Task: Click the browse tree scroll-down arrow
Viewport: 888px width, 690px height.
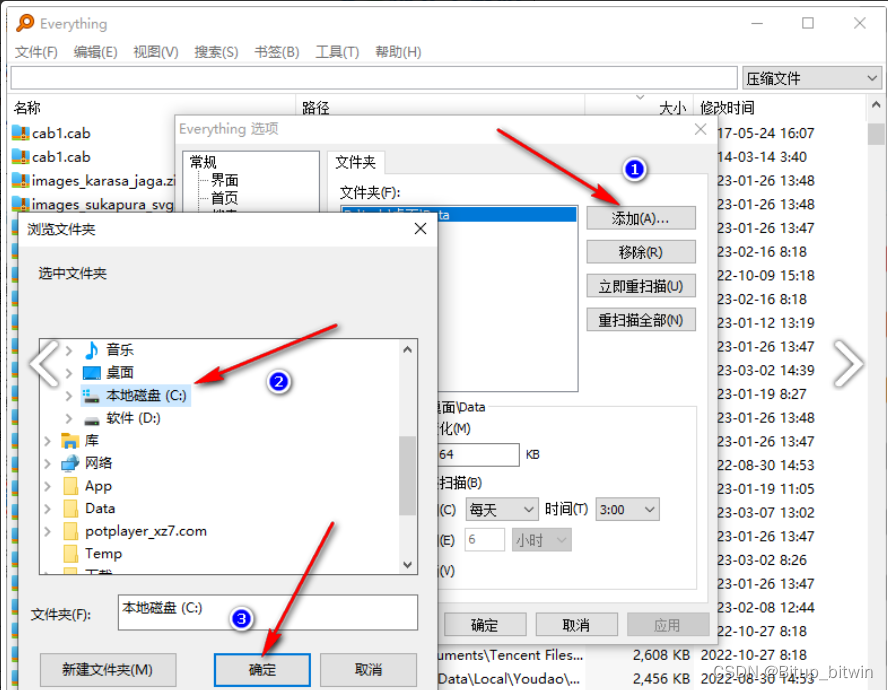Action: 407,565
